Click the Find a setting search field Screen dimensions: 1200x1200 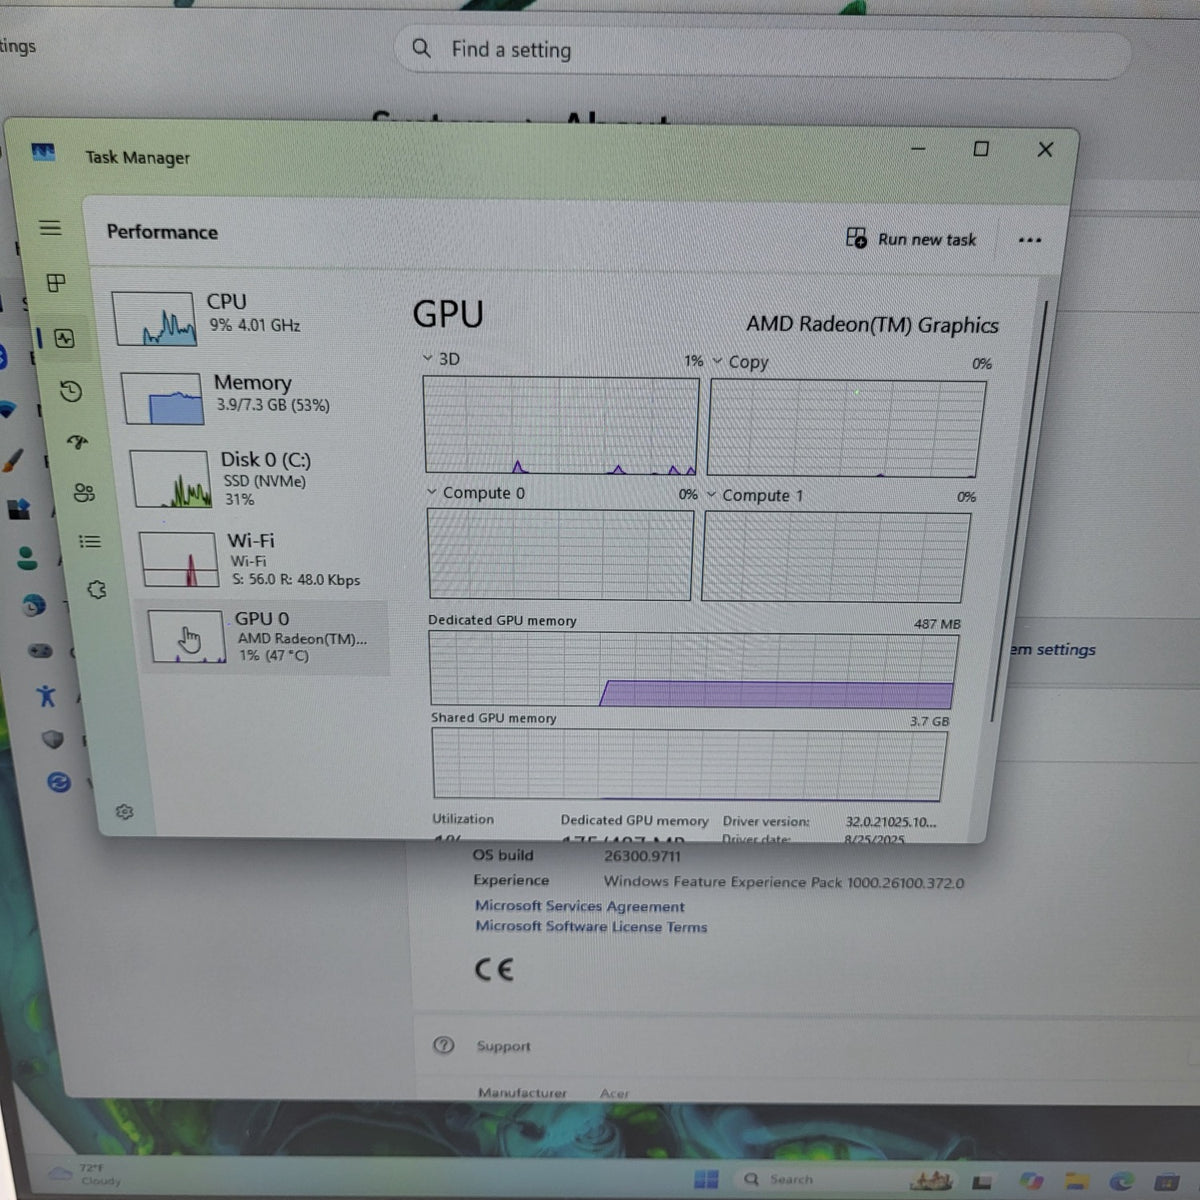pos(763,50)
